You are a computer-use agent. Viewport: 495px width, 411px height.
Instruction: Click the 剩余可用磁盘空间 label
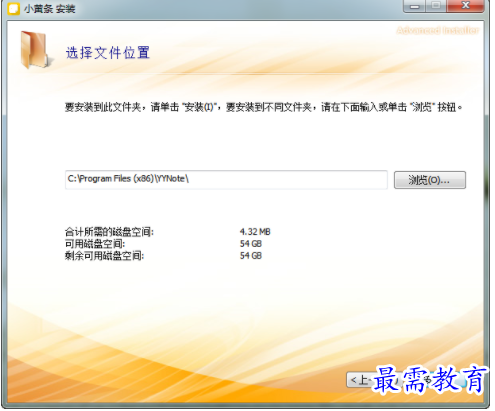104,256
